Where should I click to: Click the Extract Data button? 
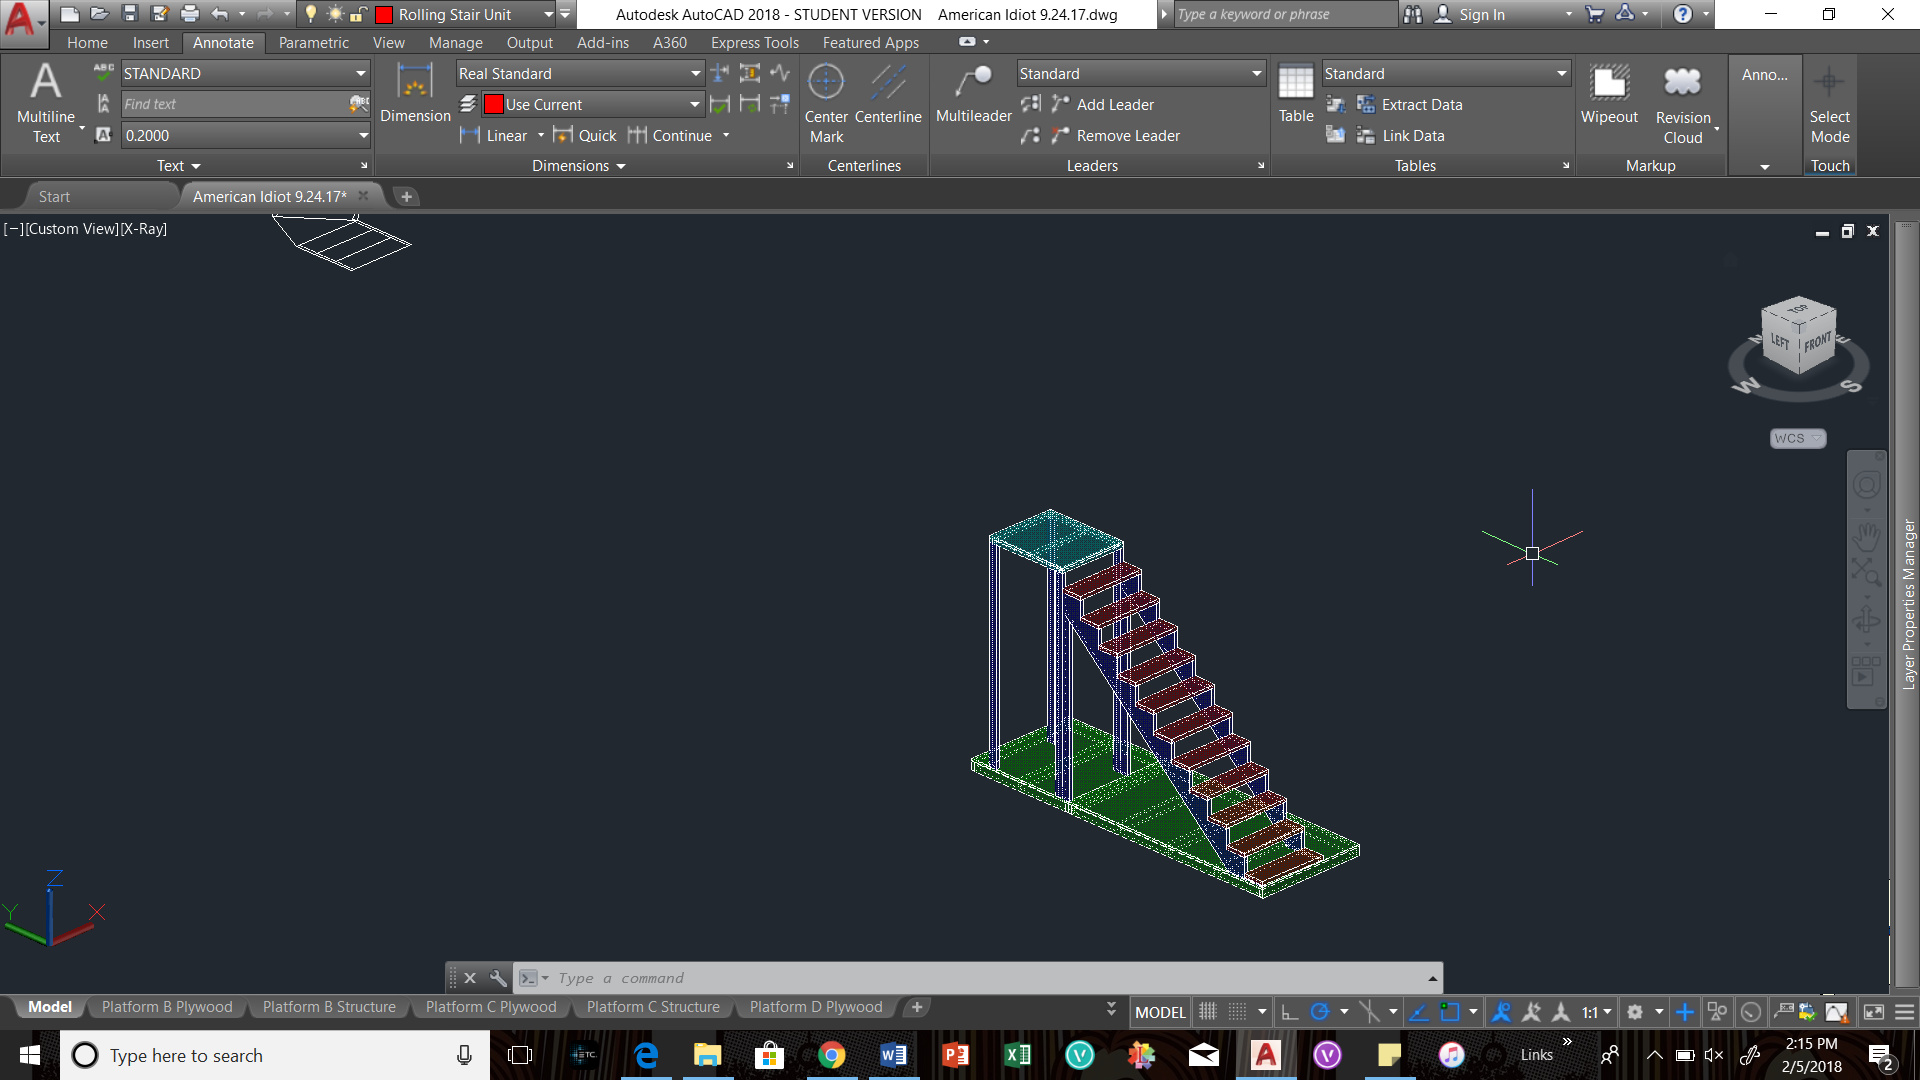click(1421, 104)
